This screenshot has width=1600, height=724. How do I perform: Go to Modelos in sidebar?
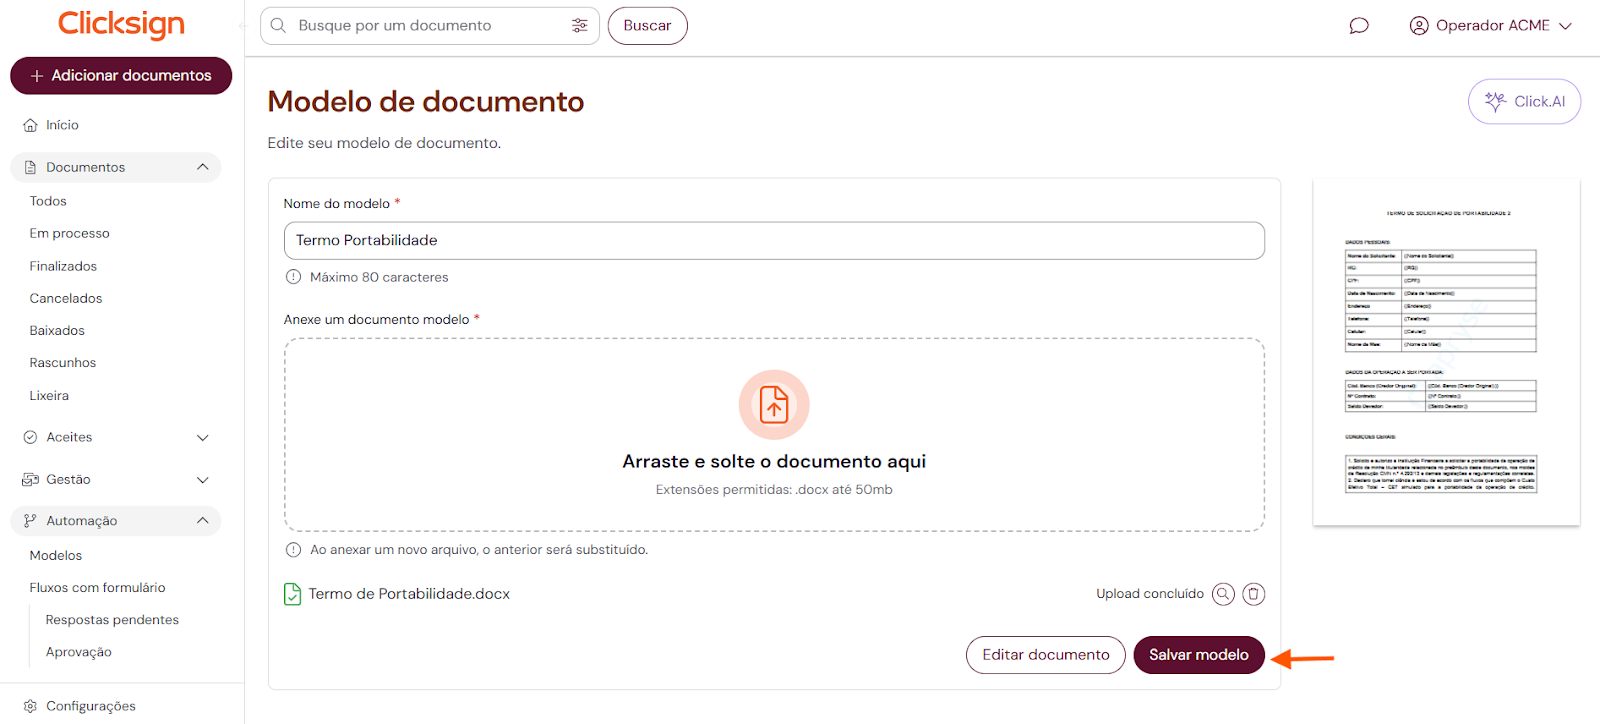click(x=56, y=556)
